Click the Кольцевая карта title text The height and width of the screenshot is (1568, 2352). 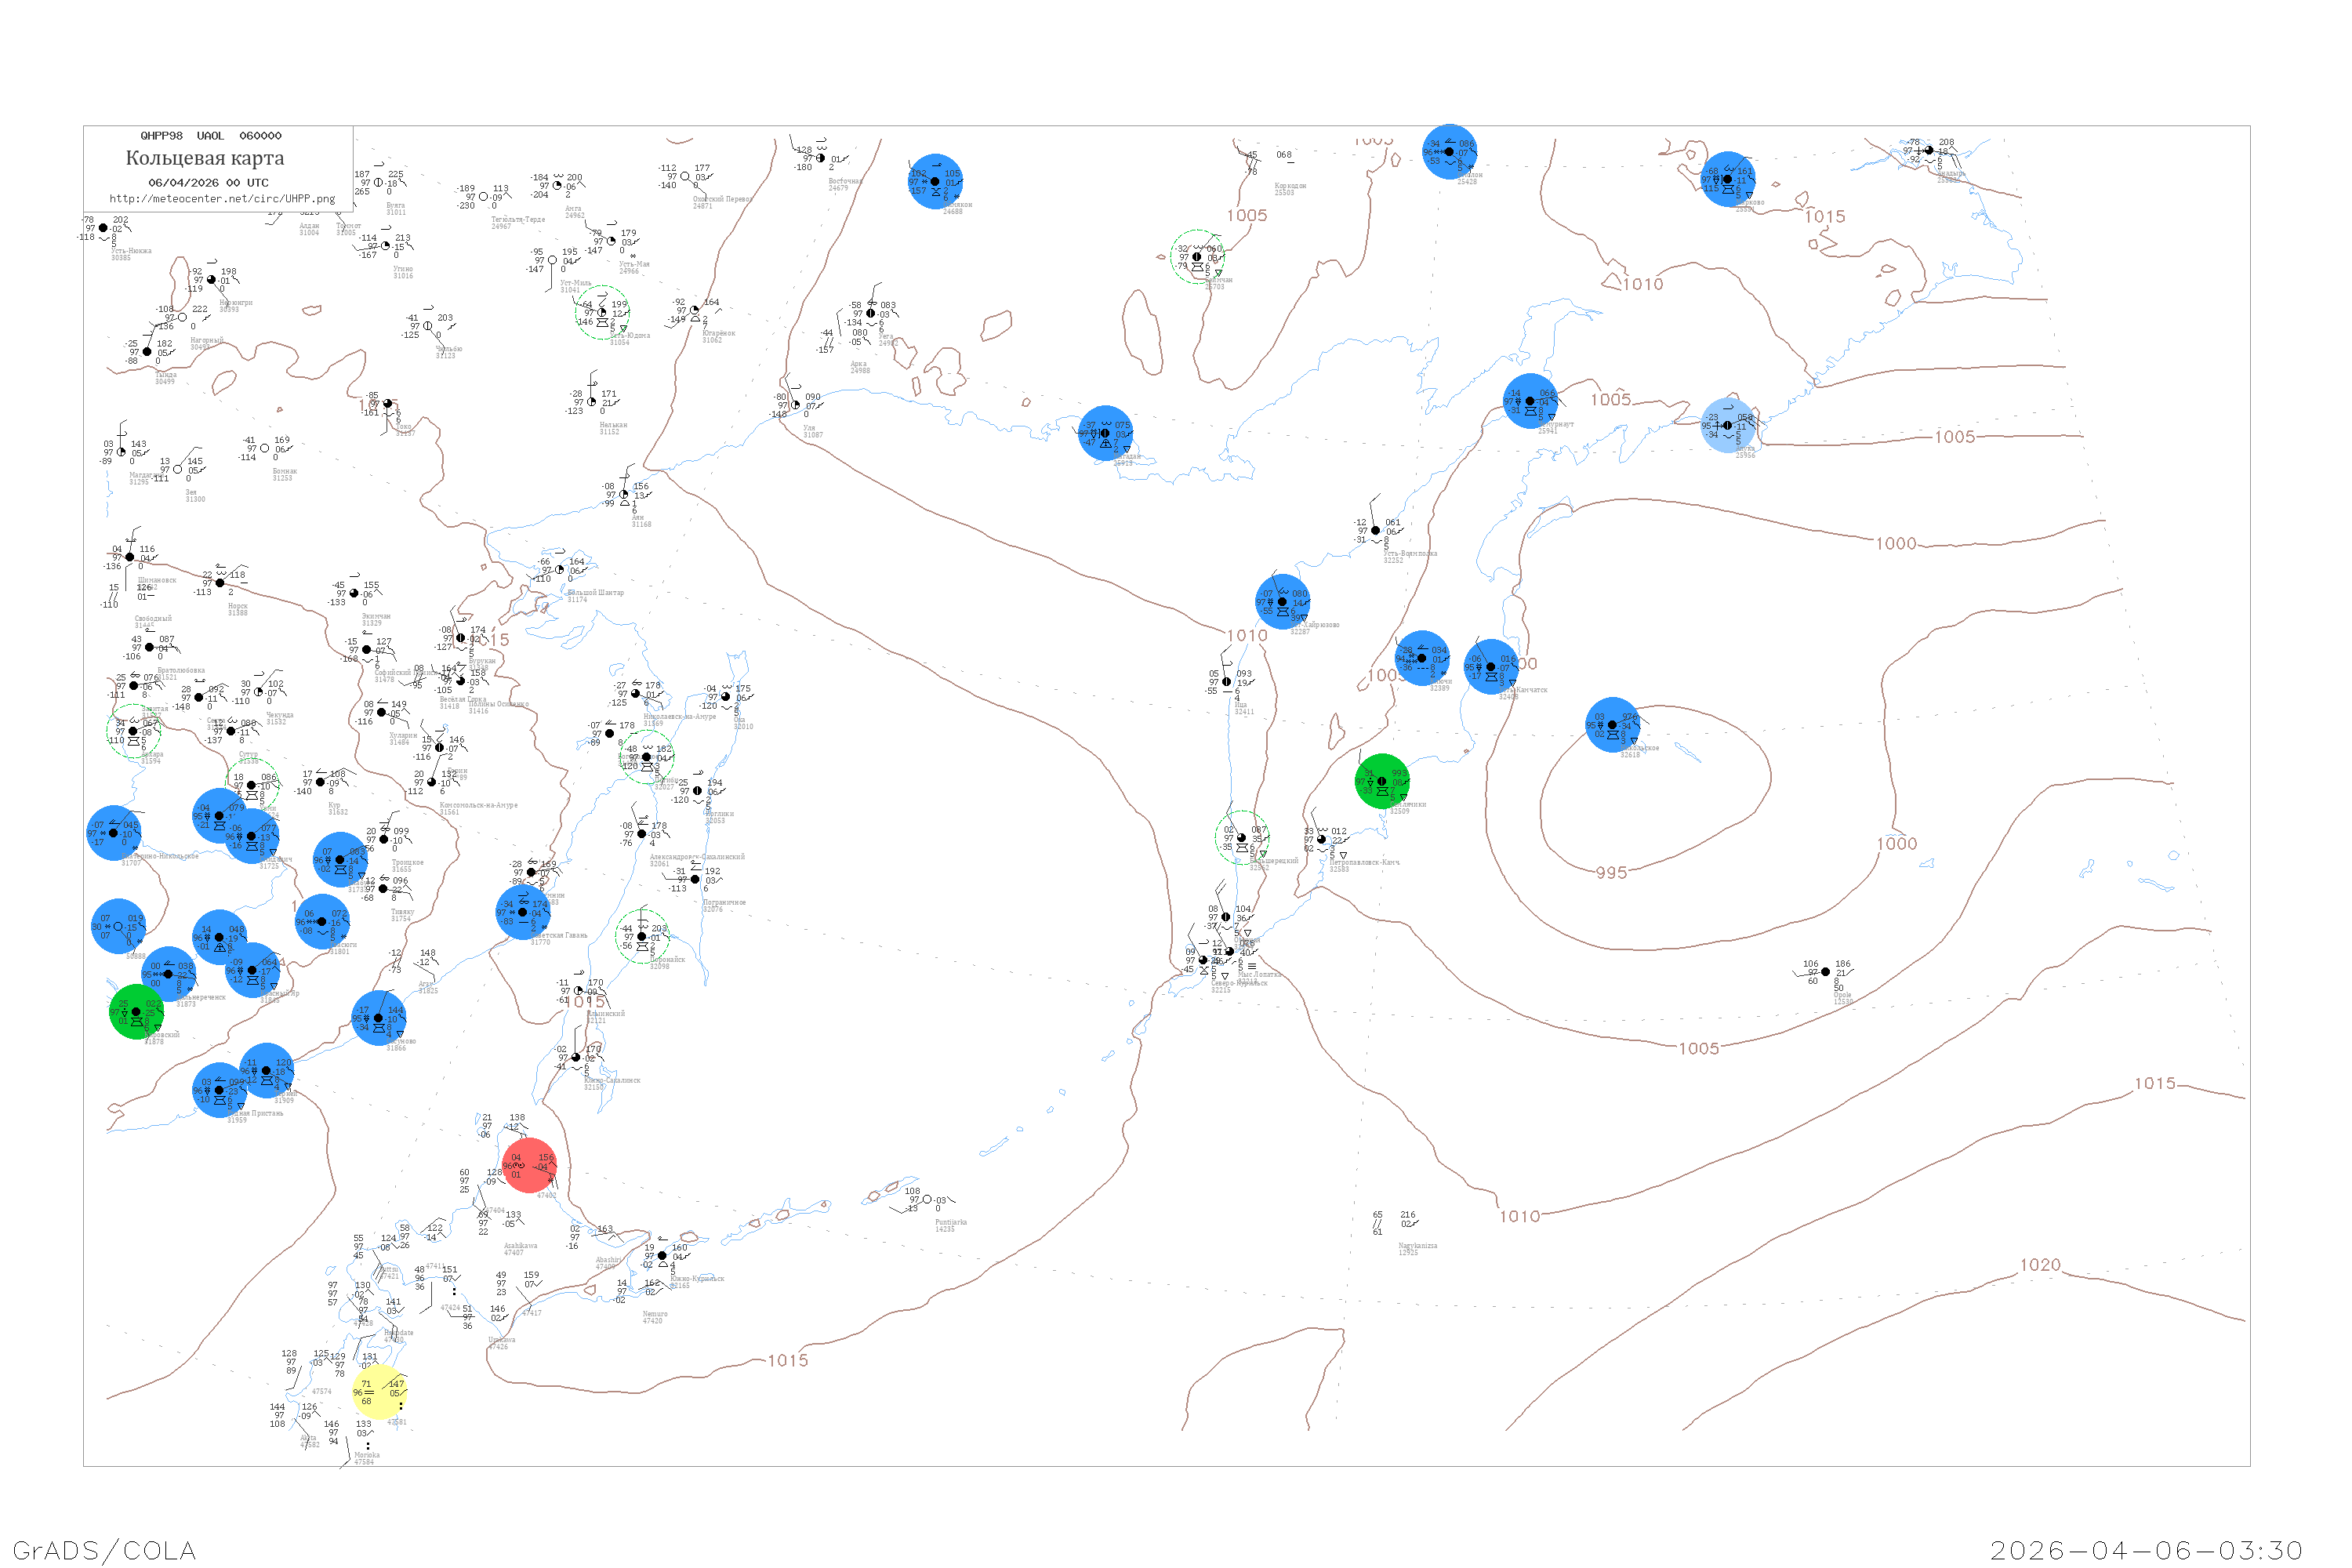[x=205, y=158]
